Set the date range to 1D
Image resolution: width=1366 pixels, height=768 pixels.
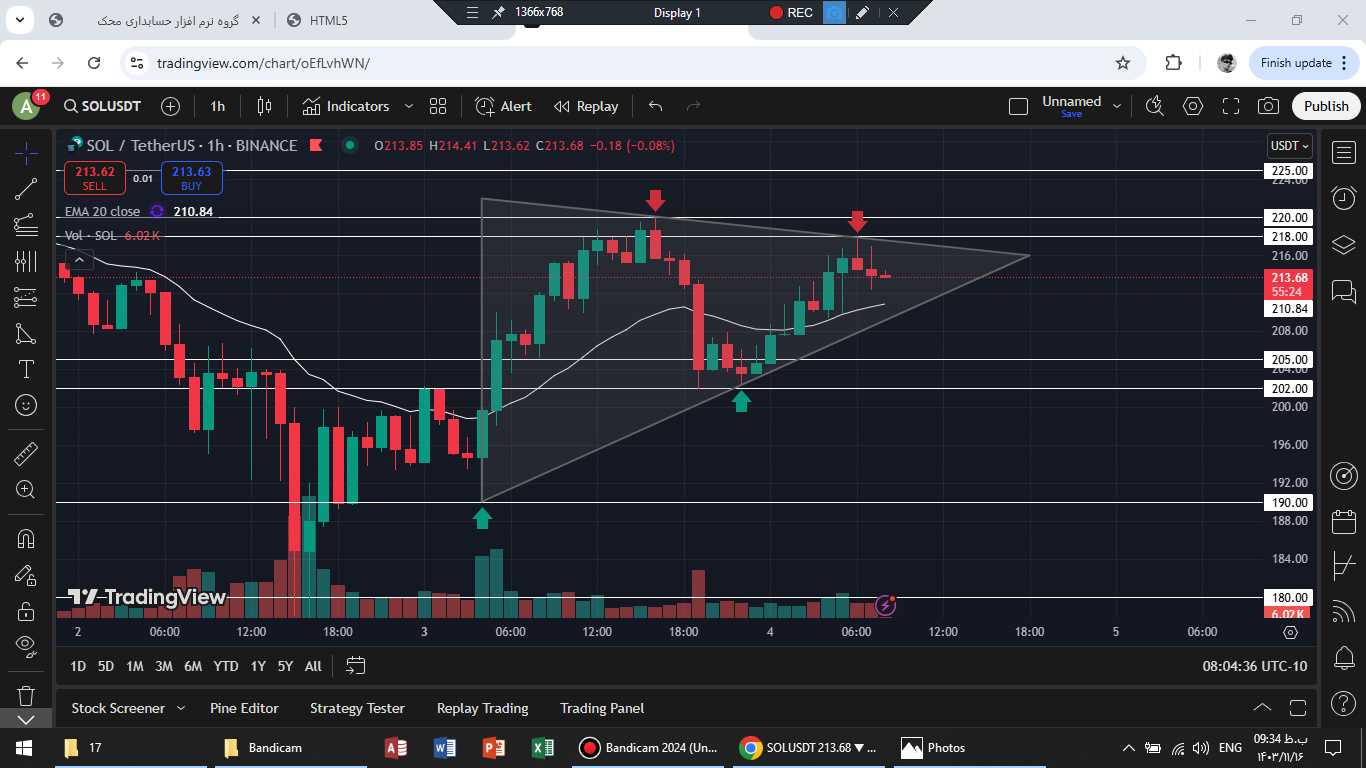[x=78, y=666]
